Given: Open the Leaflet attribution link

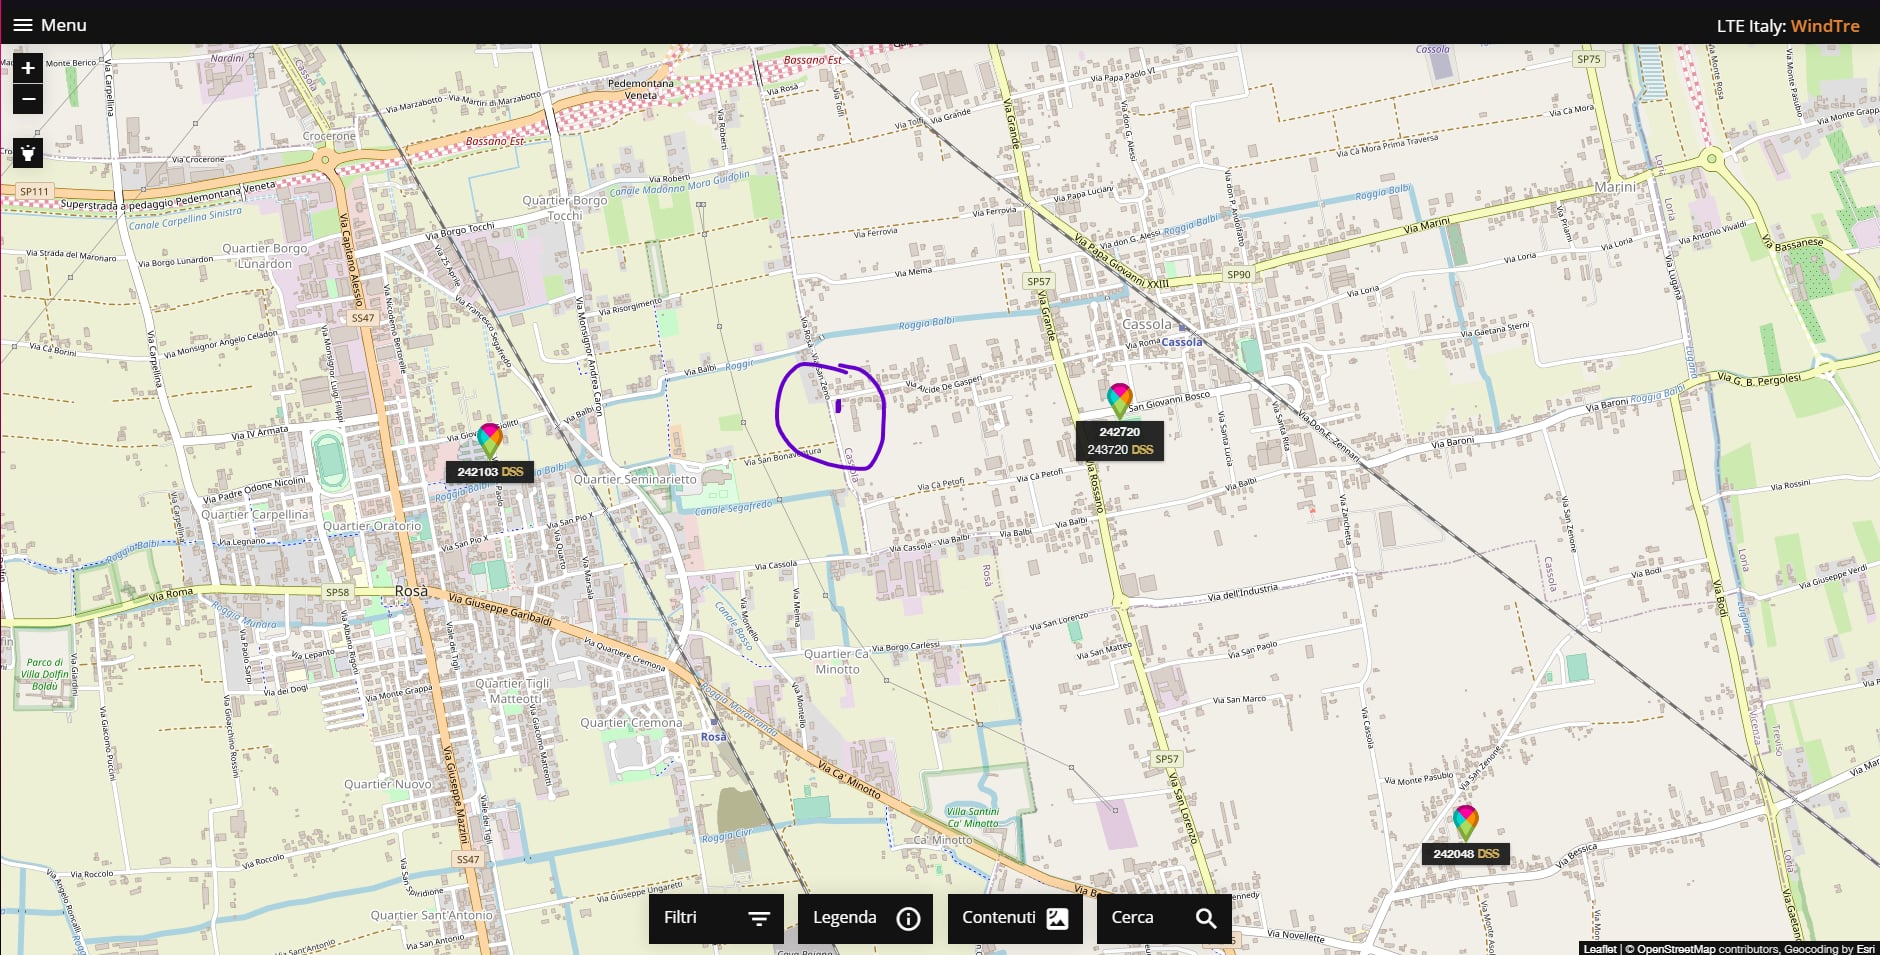Looking at the screenshot, I should [x=1600, y=949].
